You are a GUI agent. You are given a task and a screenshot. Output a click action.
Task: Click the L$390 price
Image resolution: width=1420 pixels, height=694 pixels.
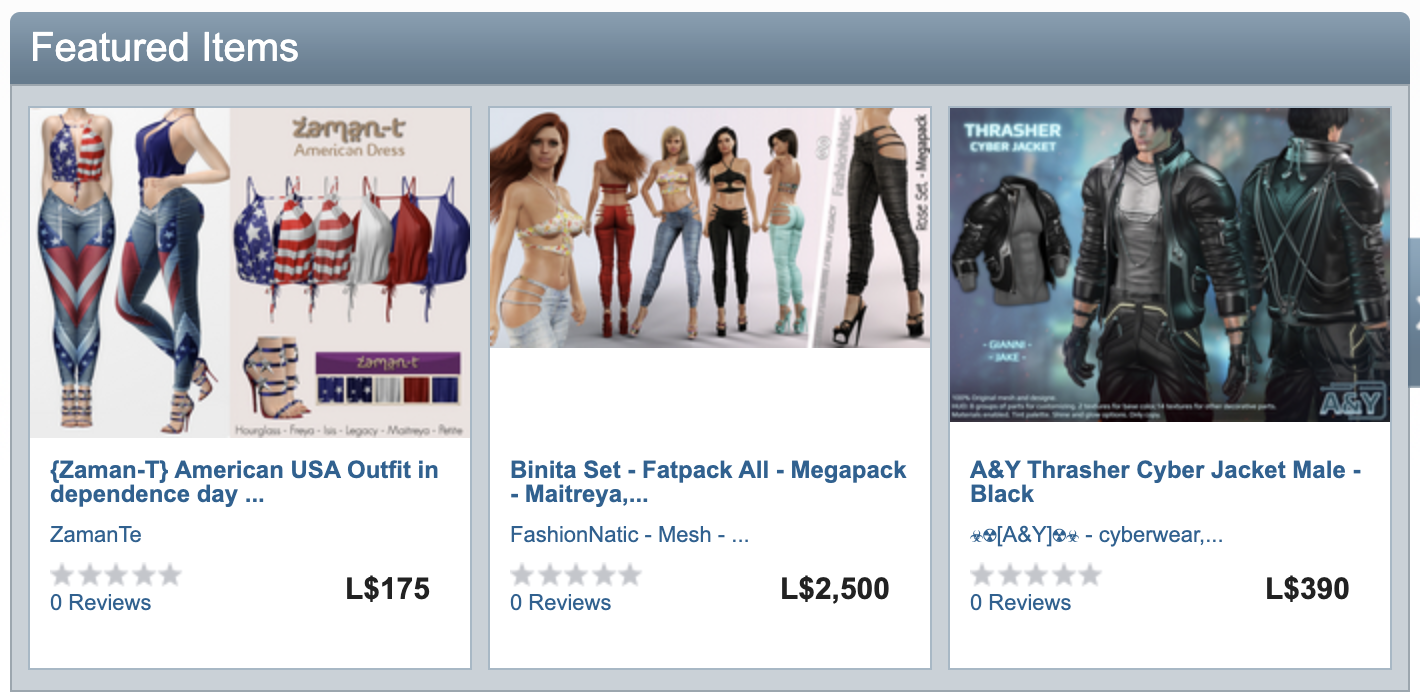pos(1307,589)
